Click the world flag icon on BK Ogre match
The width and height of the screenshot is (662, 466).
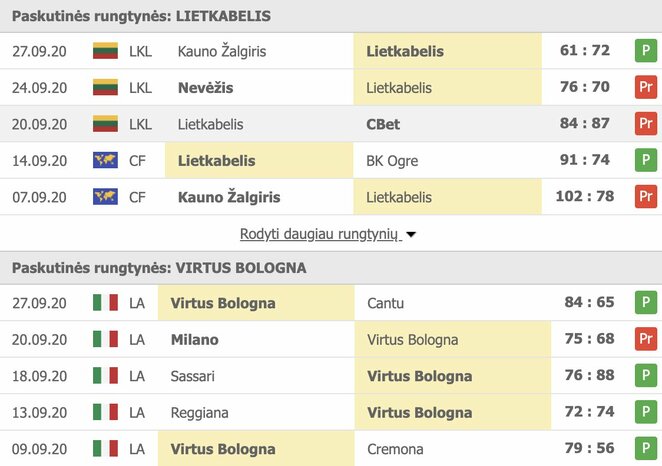point(105,161)
